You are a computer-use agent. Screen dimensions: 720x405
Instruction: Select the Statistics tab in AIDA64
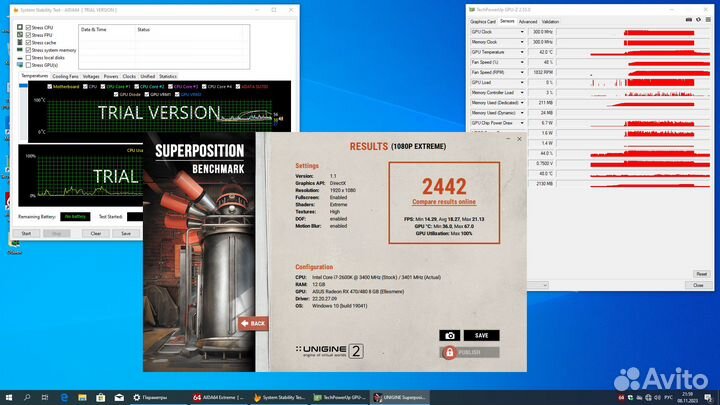click(x=168, y=77)
